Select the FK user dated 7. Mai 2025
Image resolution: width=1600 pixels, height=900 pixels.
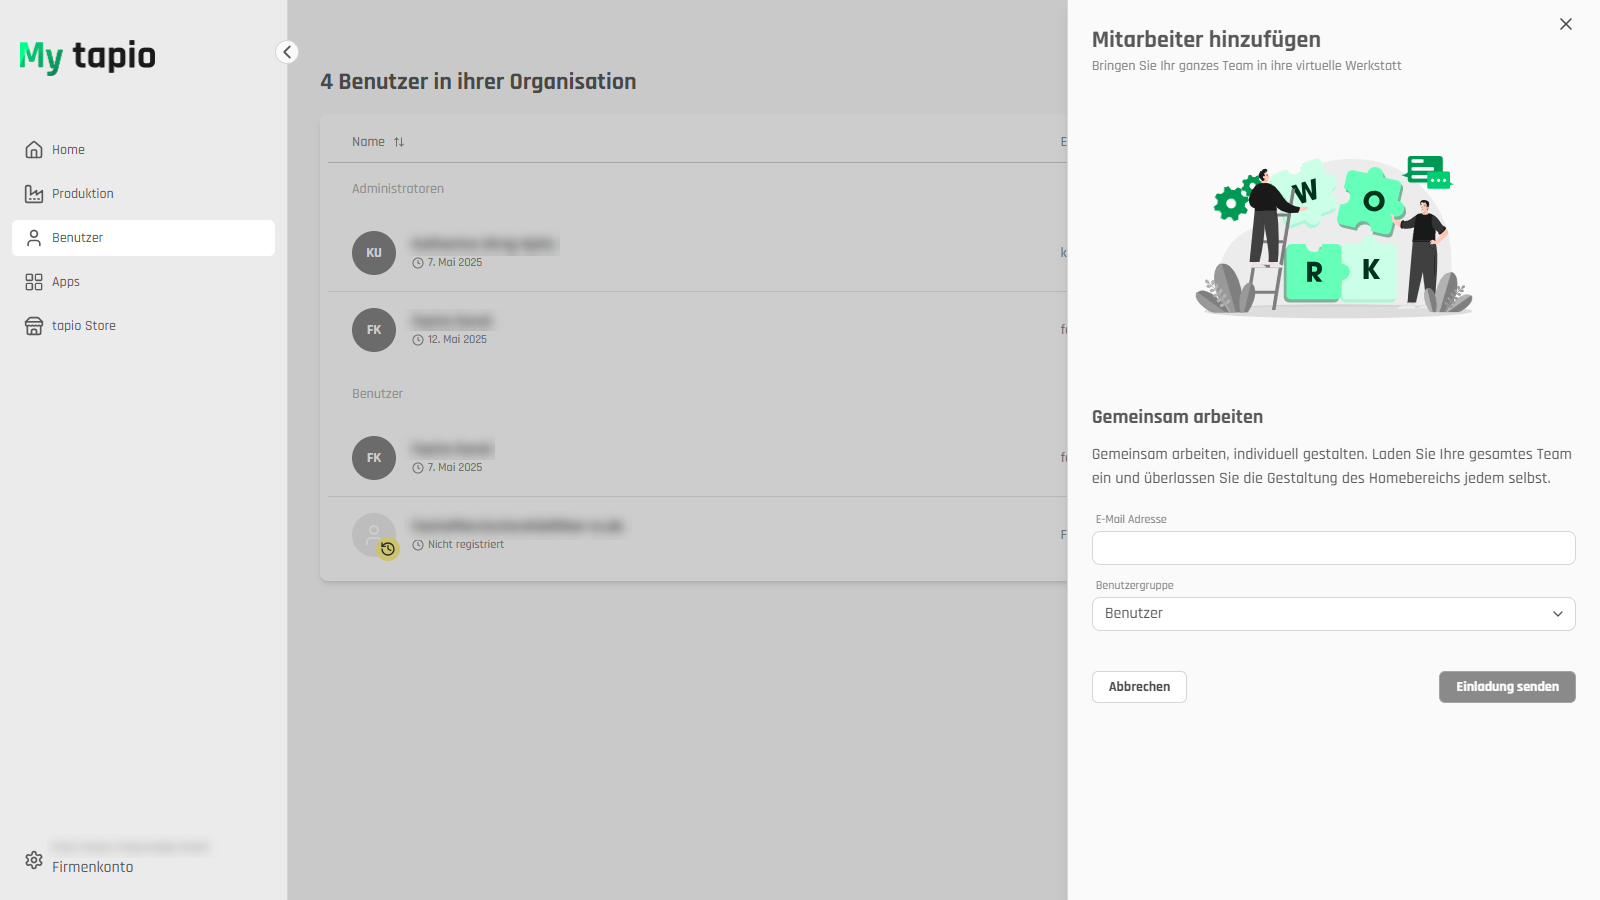[x=374, y=458]
